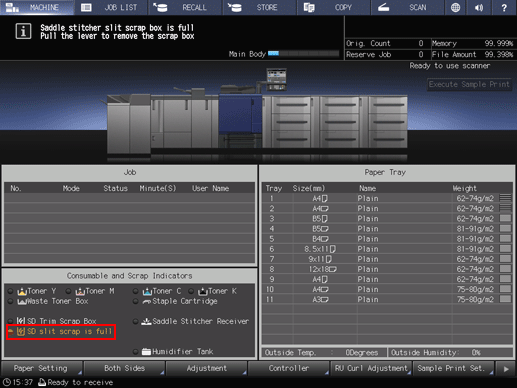Click the Orig. Count value
Viewport: 517px width, 388px height.
[x=421, y=43]
